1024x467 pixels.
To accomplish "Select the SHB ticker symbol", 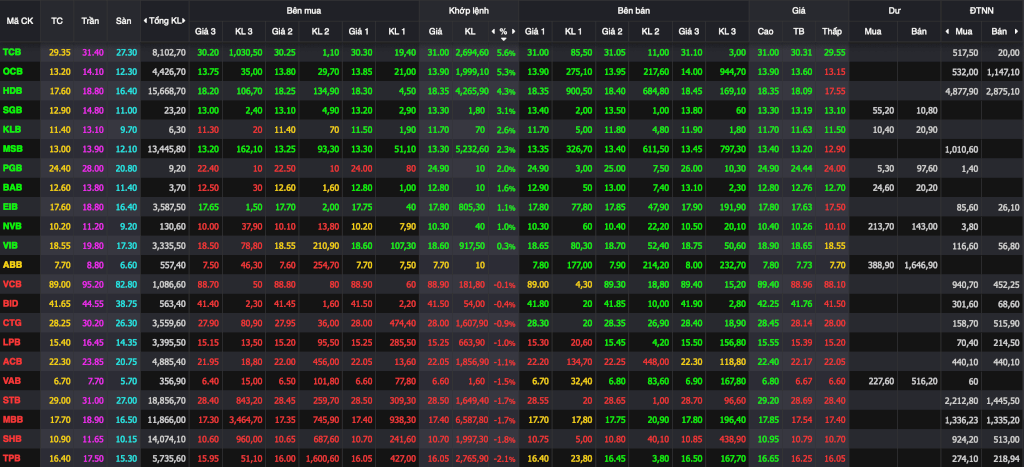I will point(12,440).
